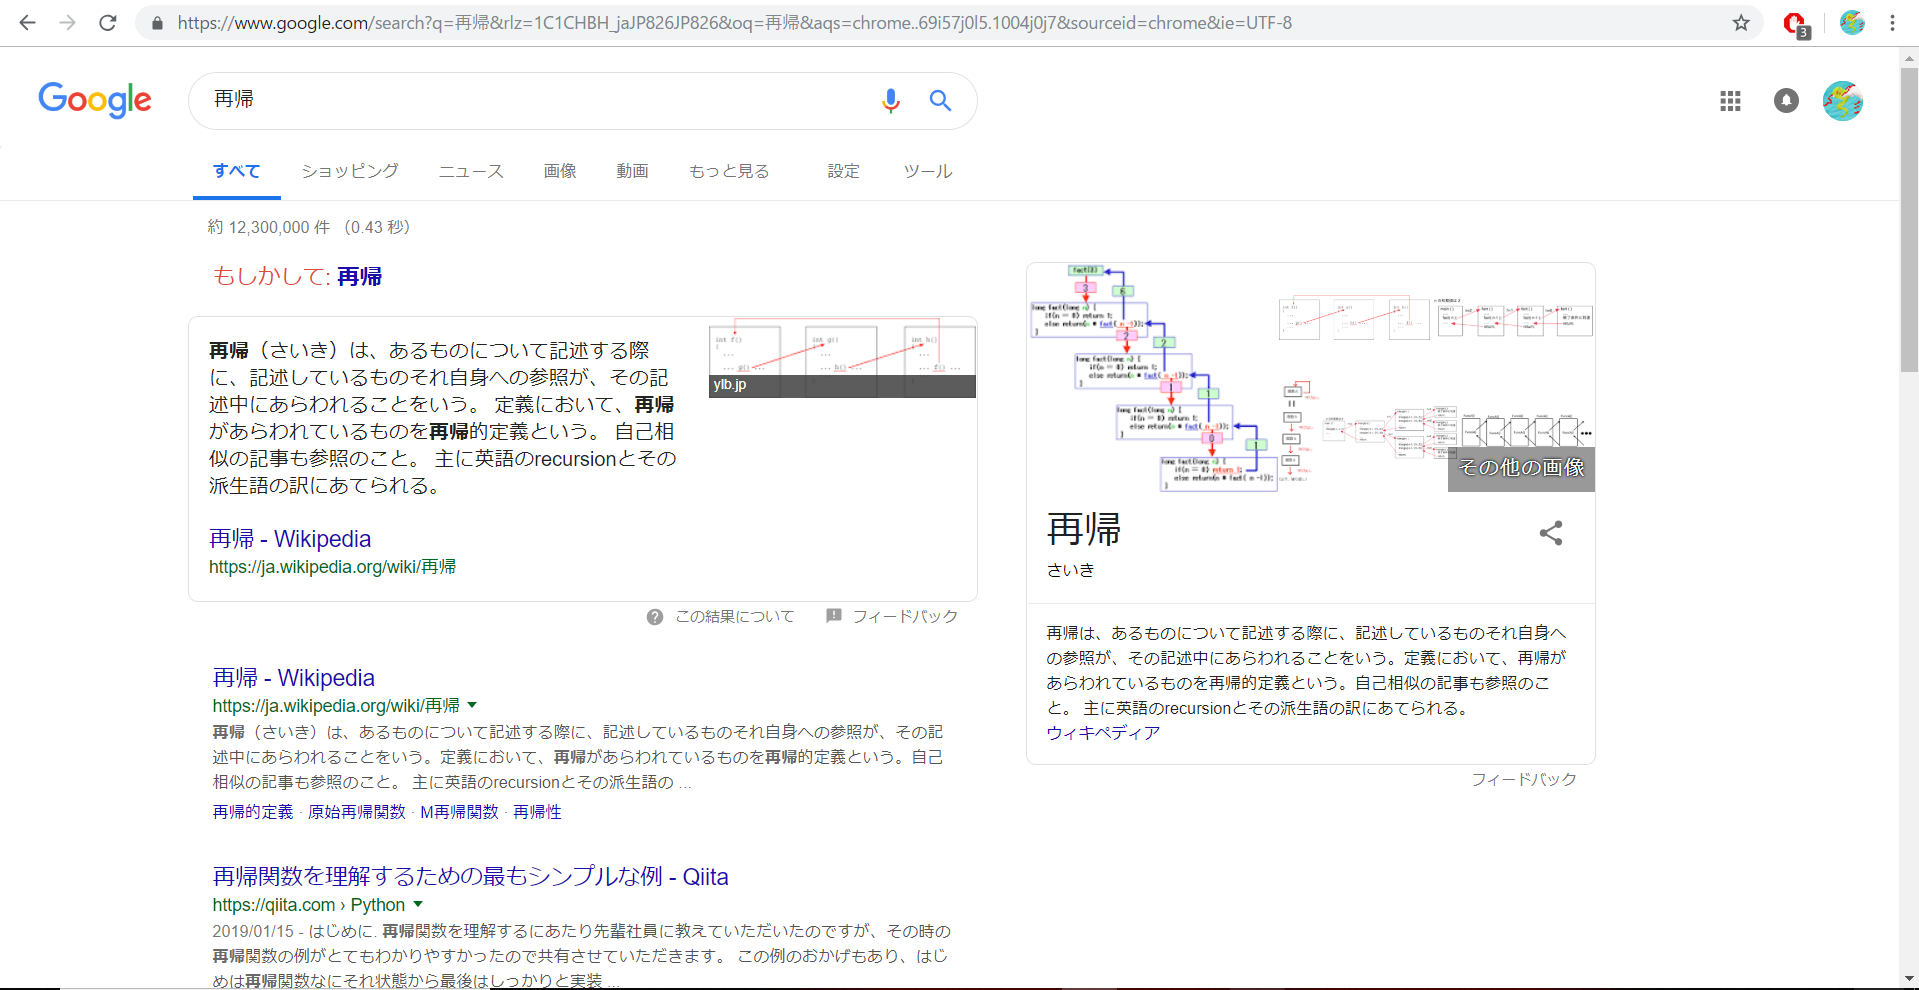Image resolution: width=1919 pixels, height=990 pixels.
Task: Click the knowledge panel reading さいき
Action: pos(1070,570)
